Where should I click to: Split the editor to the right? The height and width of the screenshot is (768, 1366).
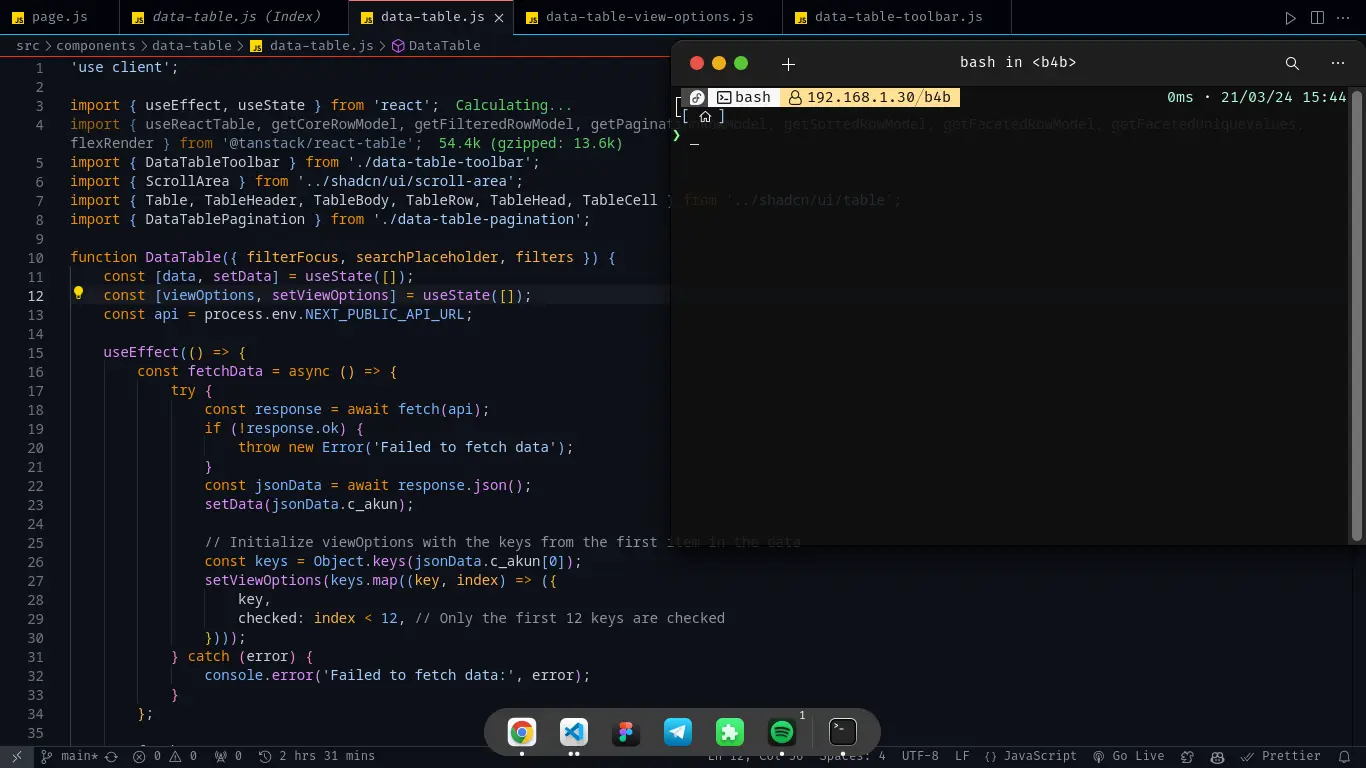pyautogui.click(x=1317, y=18)
